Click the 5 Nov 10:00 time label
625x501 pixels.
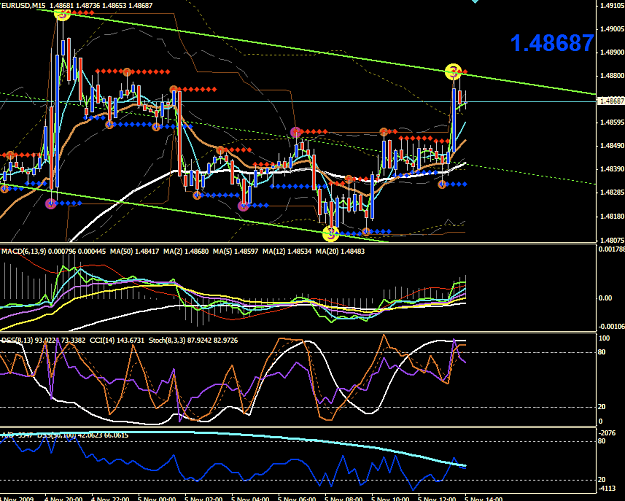click(x=390, y=498)
